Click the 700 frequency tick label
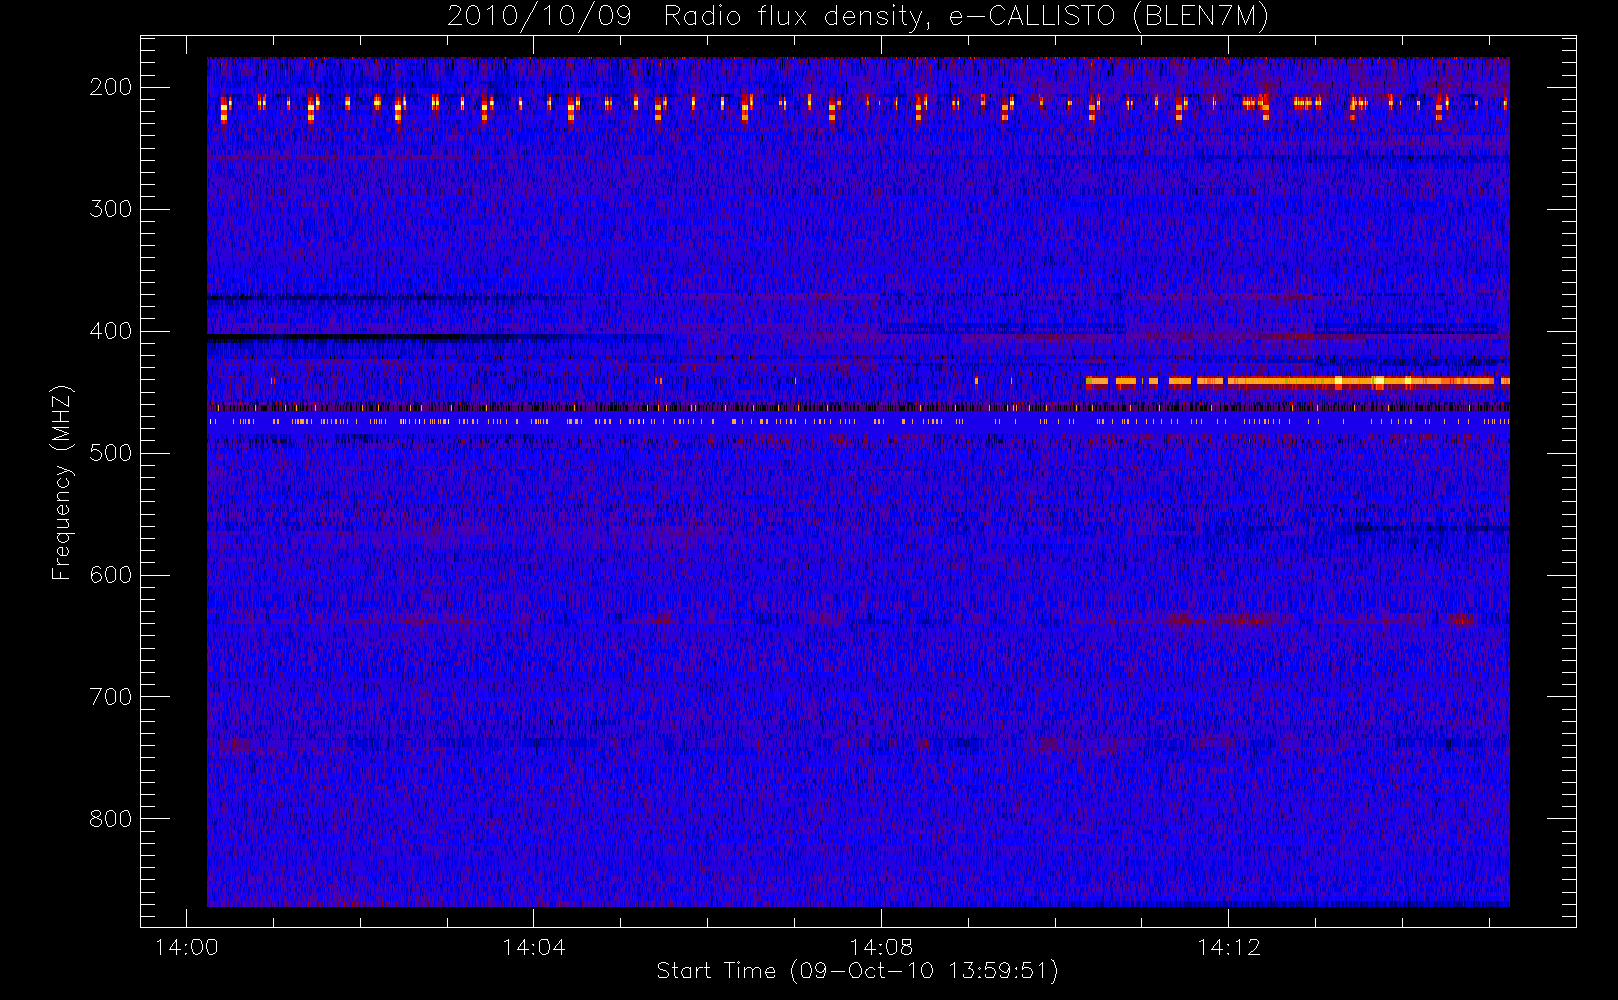The height and width of the screenshot is (1000, 1618). (111, 697)
